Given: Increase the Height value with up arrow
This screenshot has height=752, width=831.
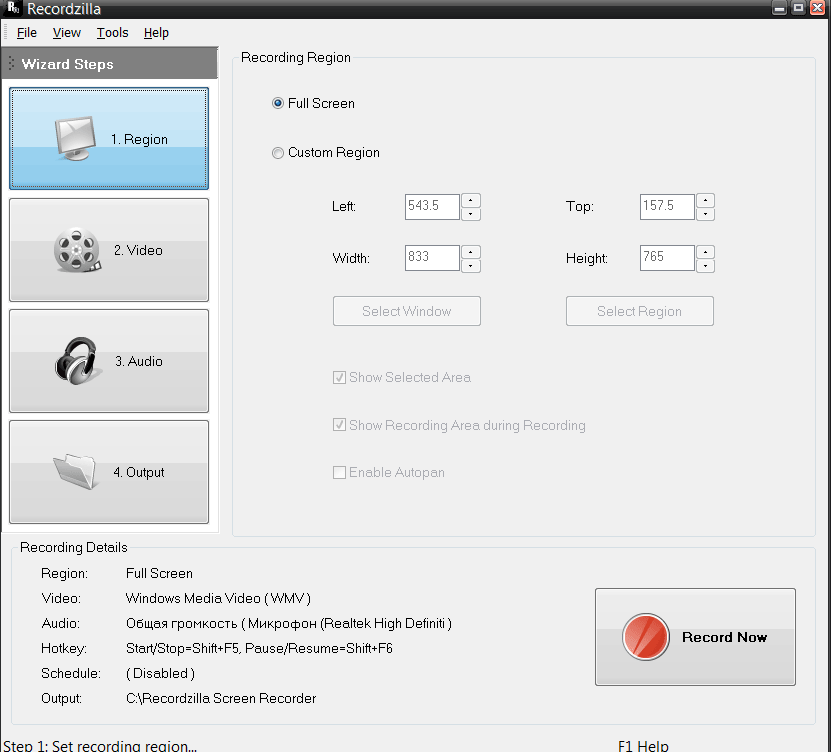Looking at the screenshot, I should click(x=705, y=252).
